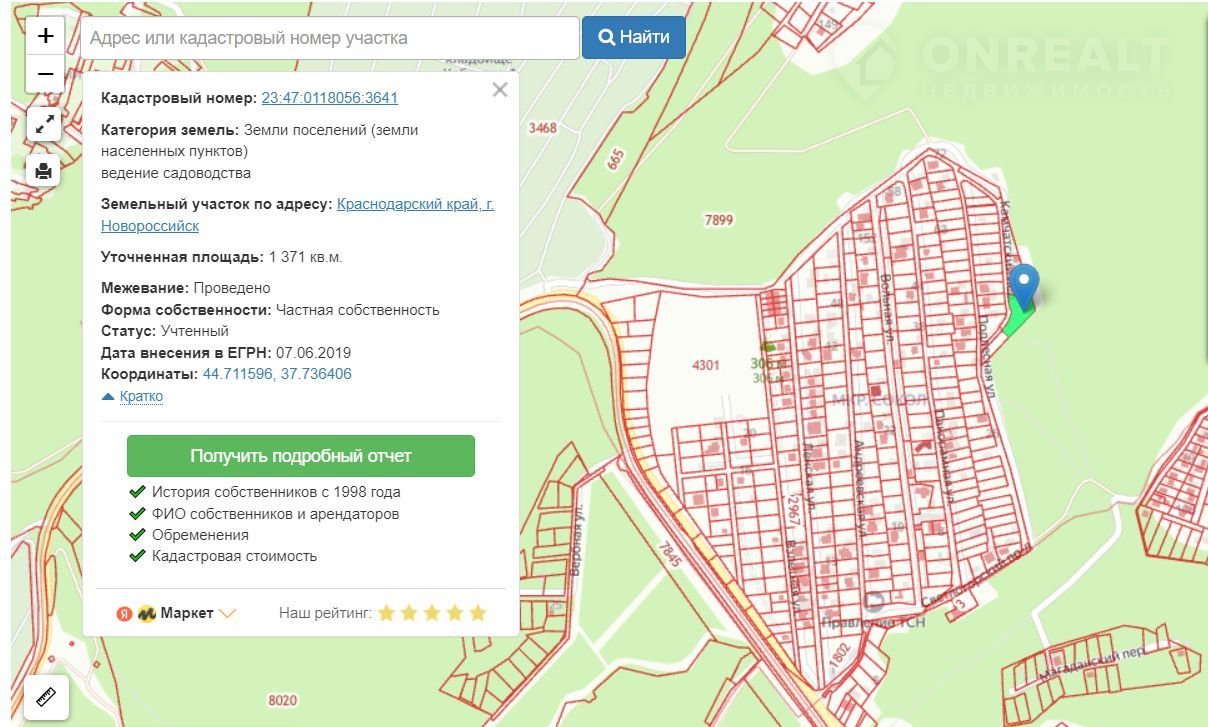The width and height of the screenshot is (1208, 727).
Task: Print the map via printer icon
Action: click(x=44, y=171)
